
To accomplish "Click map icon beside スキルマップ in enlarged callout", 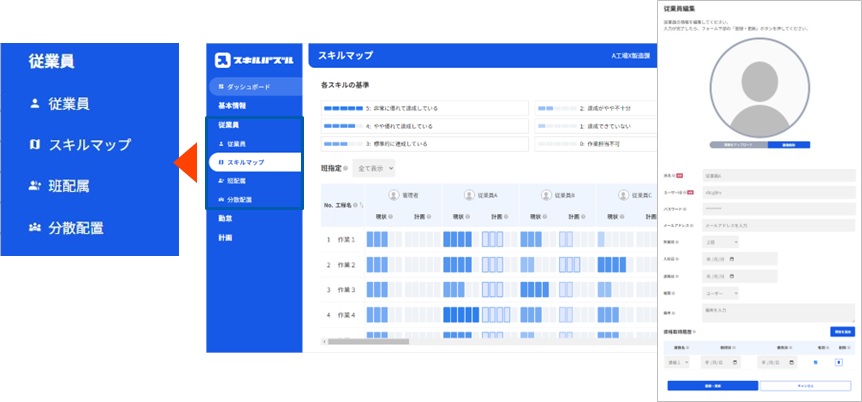I will (x=35, y=145).
